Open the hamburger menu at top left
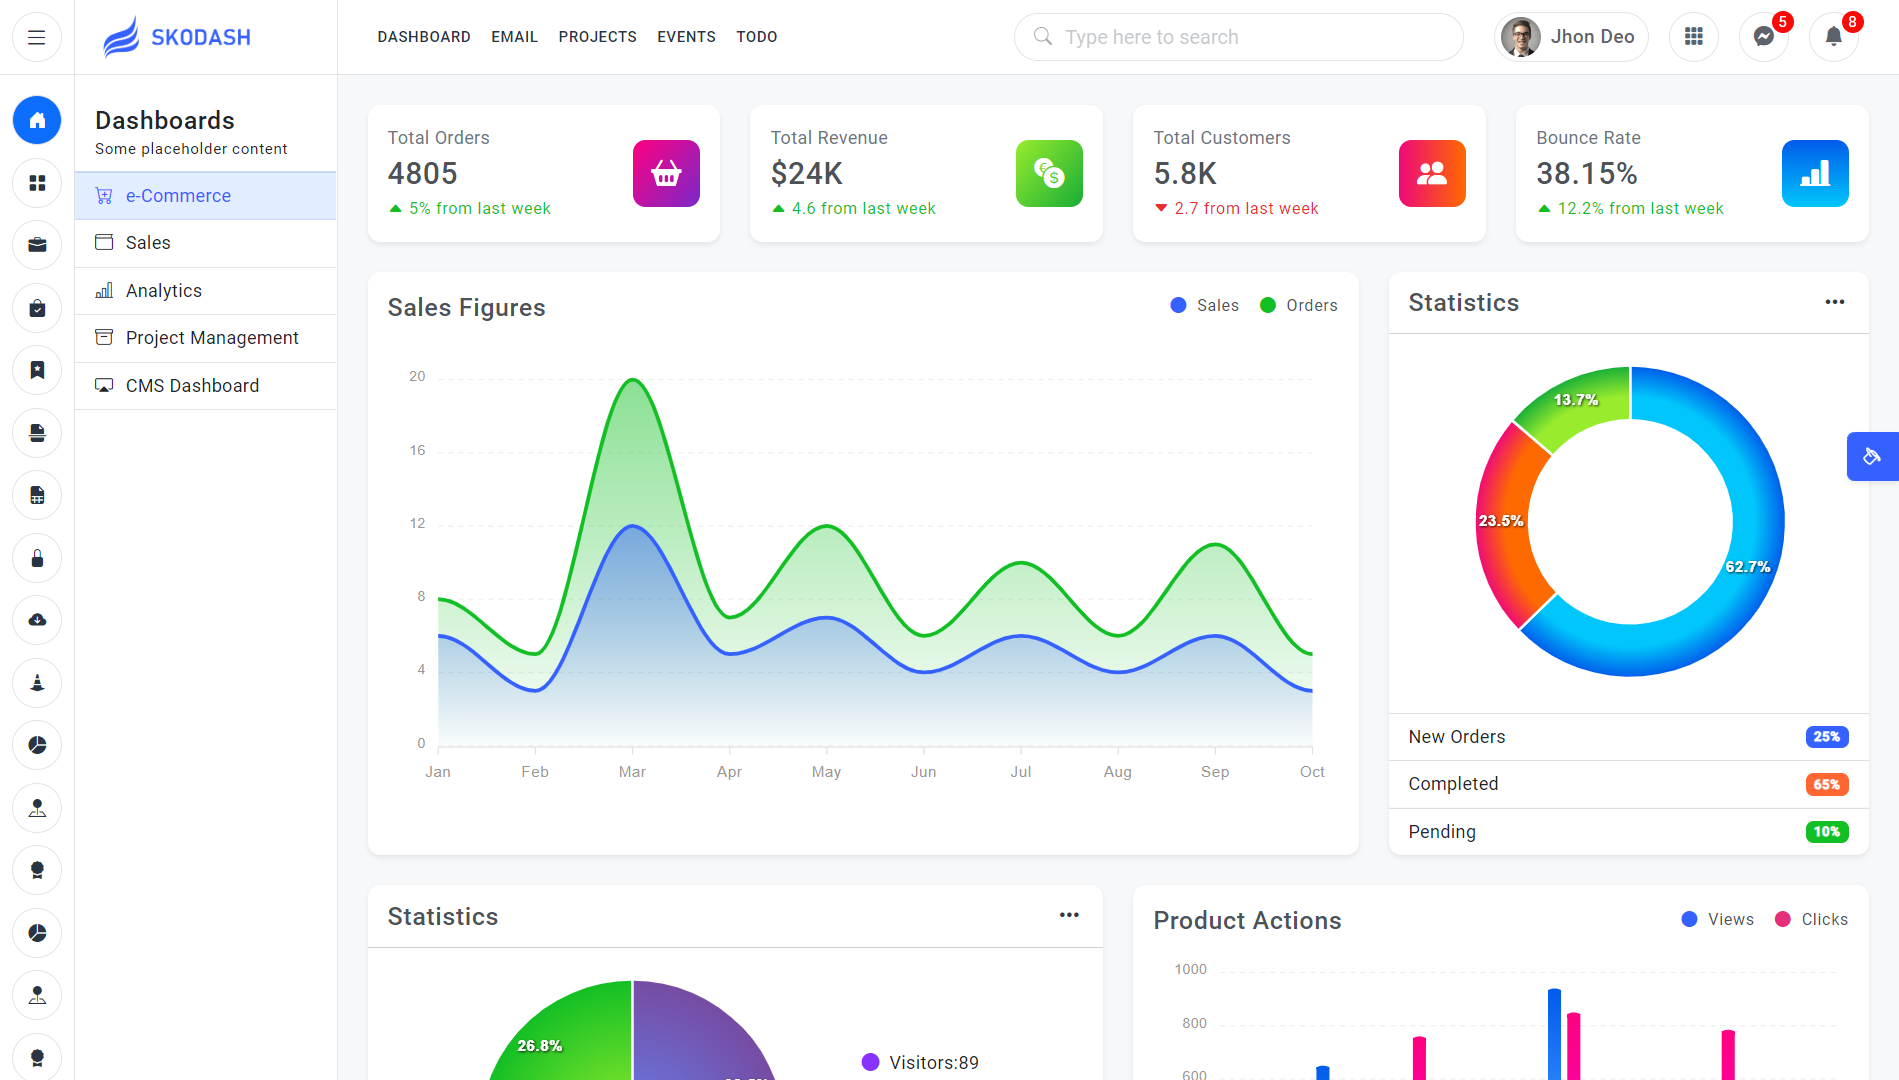This screenshot has width=1899, height=1080. 37,36
